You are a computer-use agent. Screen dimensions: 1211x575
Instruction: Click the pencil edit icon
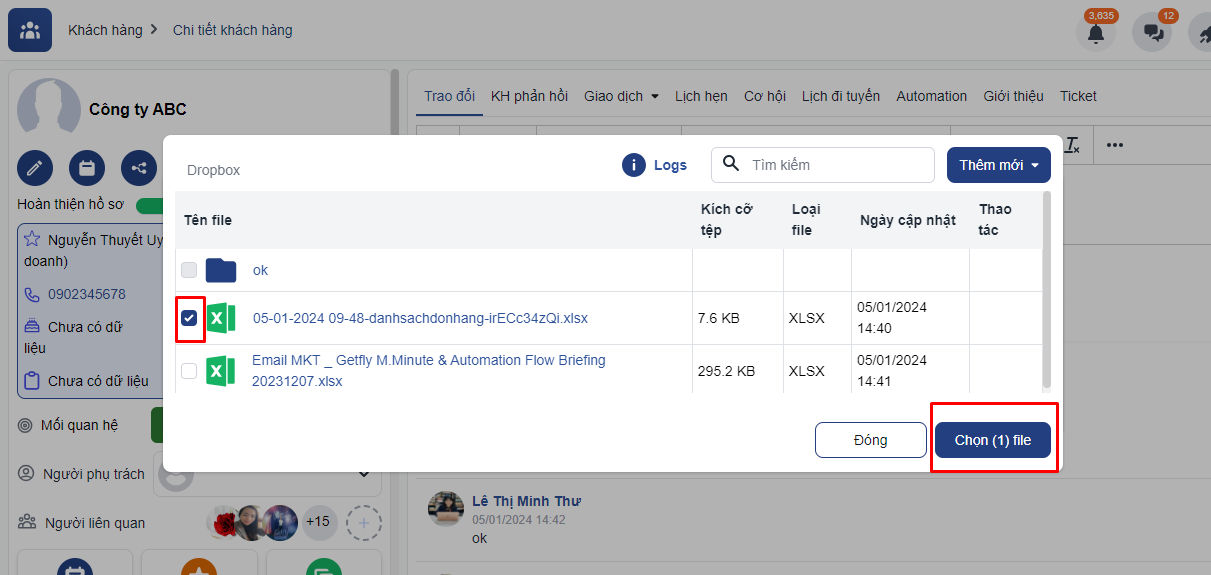coord(35,168)
